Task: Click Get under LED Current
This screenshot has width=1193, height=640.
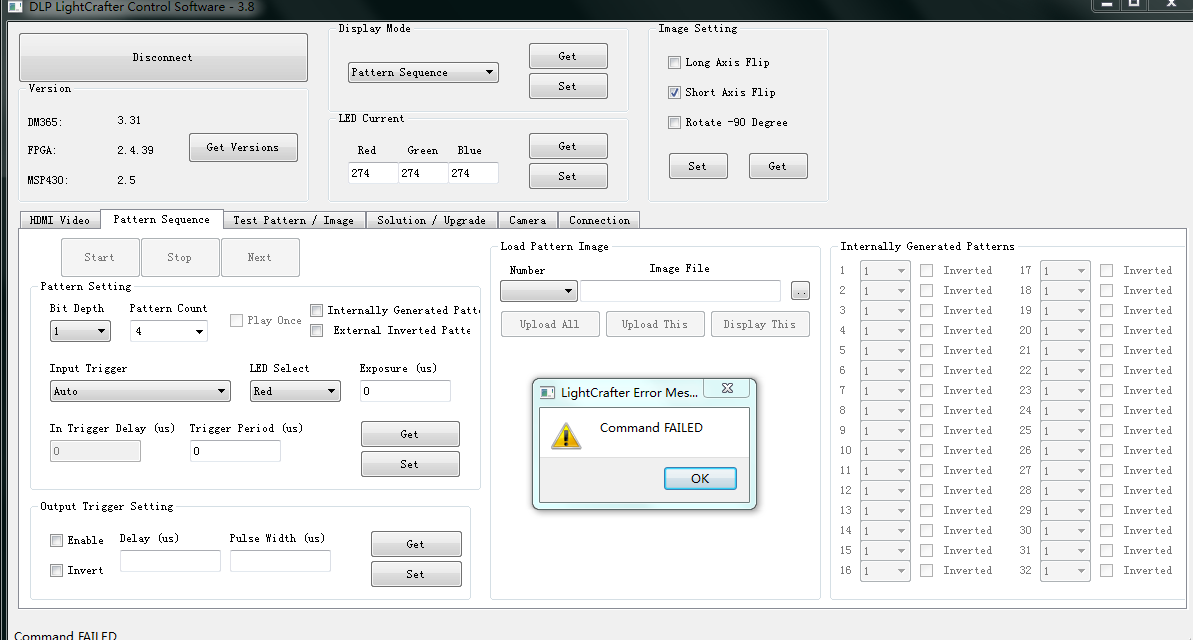Action: pyautogui.click(x=568, y=146)
